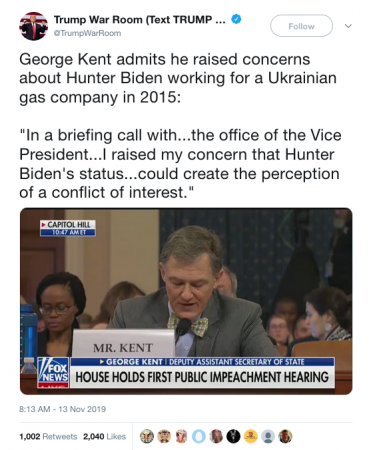This screenshot has width=373, height=450.
Task: Open the 8:13 AM - 13 Nov 2019 timestamp
Action: point(62,409)
